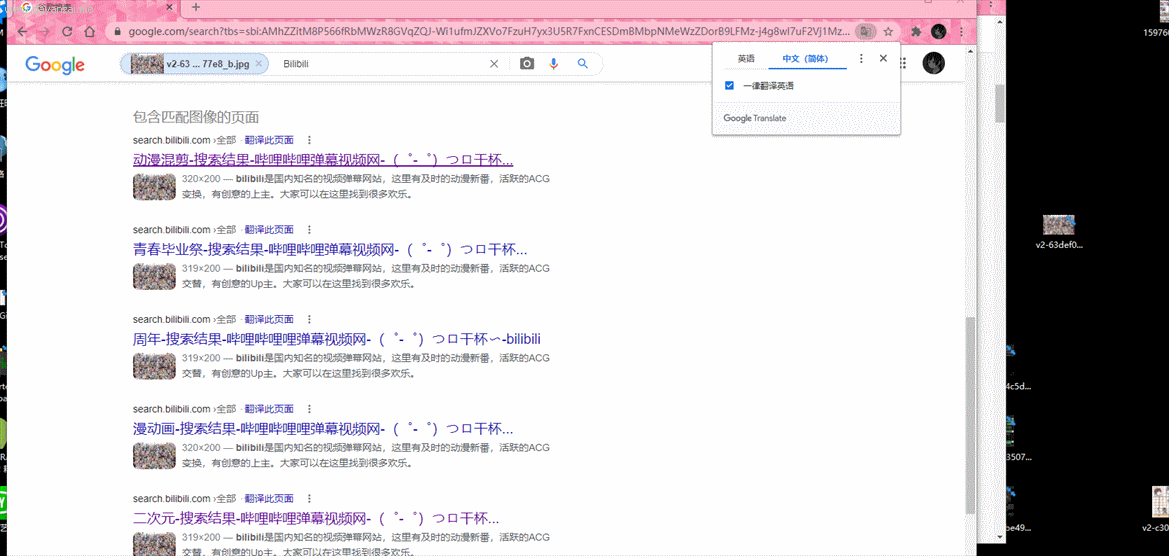Remove the v2-63 image chip from search
The image size is (1169, 556).
pos(258,64)
